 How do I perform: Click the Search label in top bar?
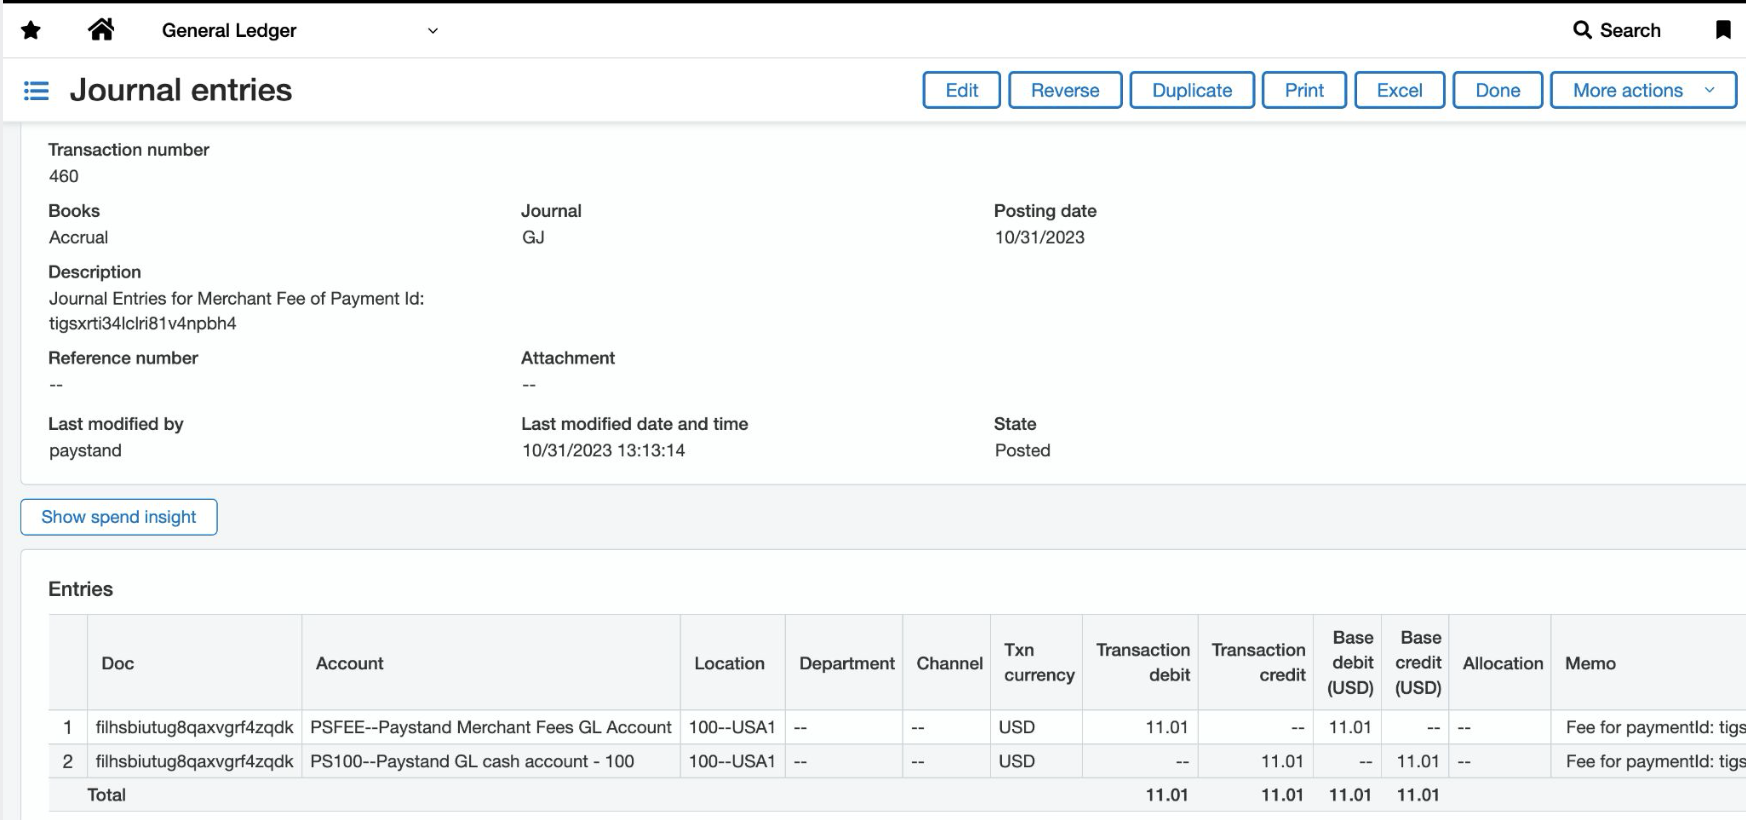click(1630, 30)
